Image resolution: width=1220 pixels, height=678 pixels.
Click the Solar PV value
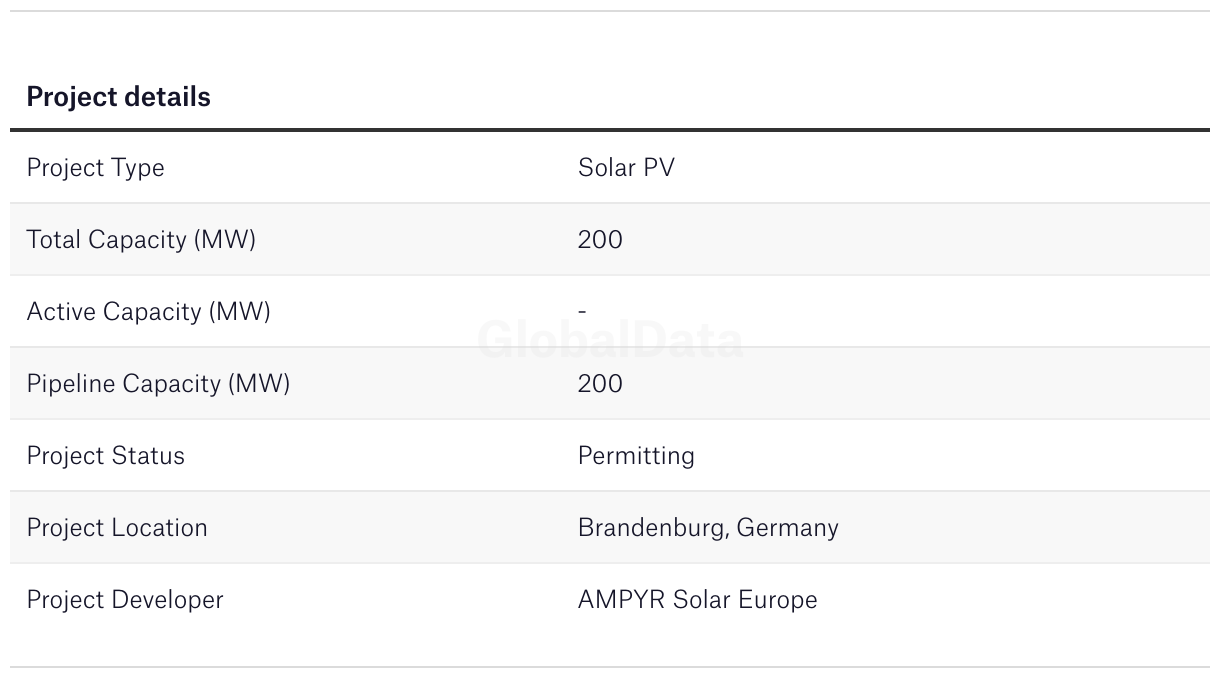click(626, 168)
